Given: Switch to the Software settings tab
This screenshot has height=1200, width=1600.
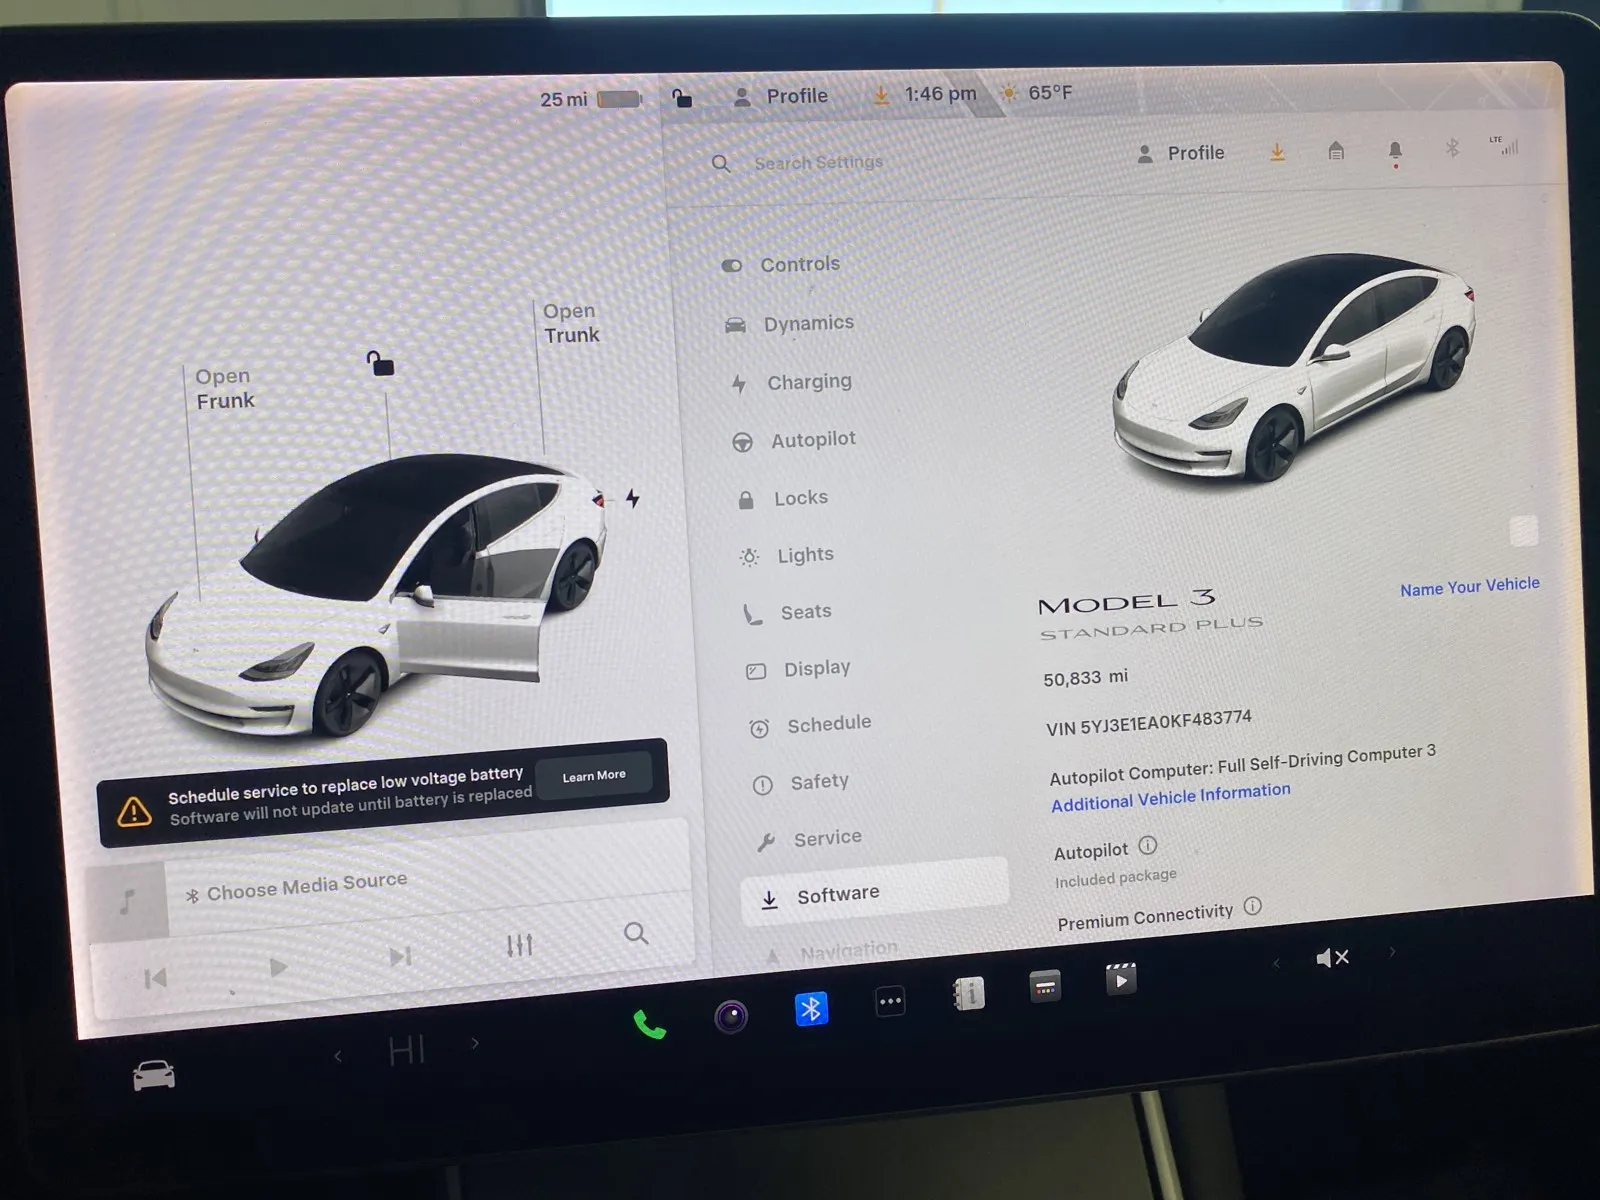Looking at the screenshot, I should (838, 893).
